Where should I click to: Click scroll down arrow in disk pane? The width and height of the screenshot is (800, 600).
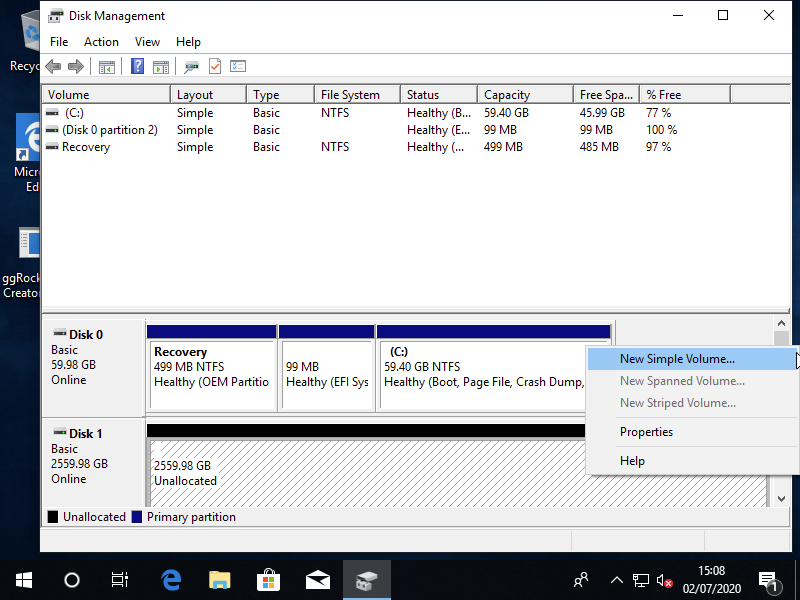pyautogui.click(x=781, y=499)
